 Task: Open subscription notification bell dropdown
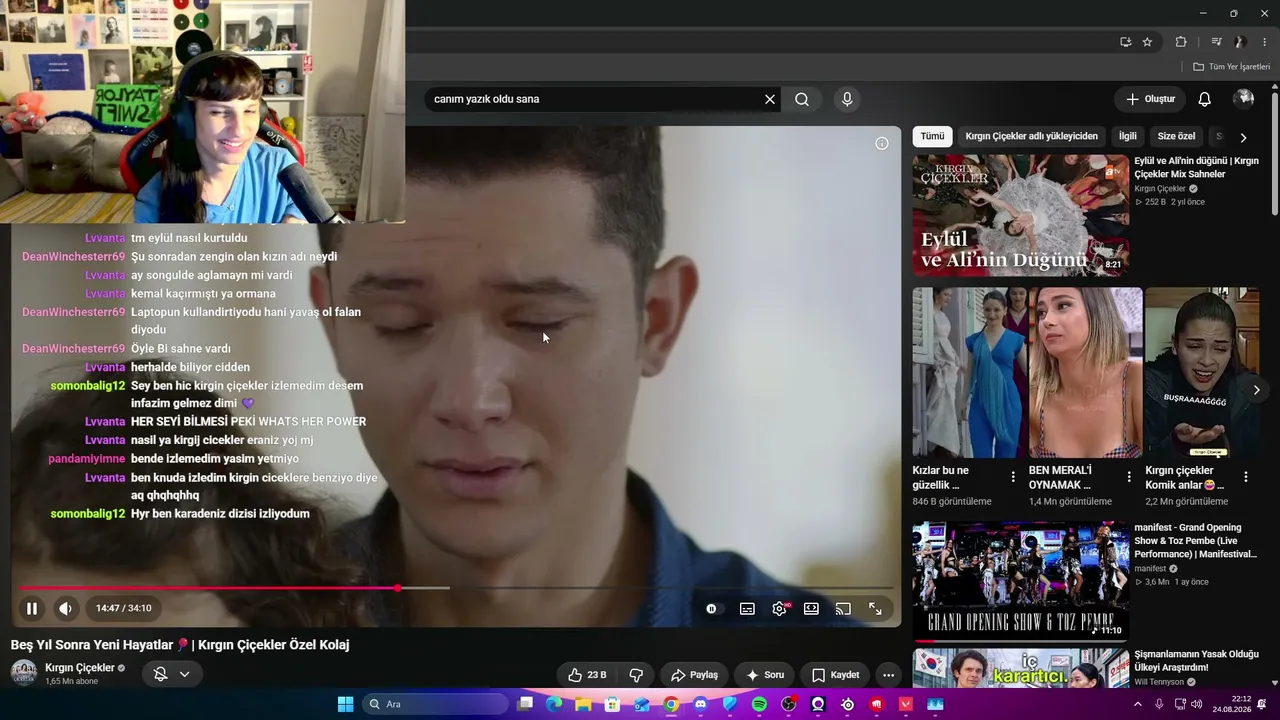[x=171, y=674]
